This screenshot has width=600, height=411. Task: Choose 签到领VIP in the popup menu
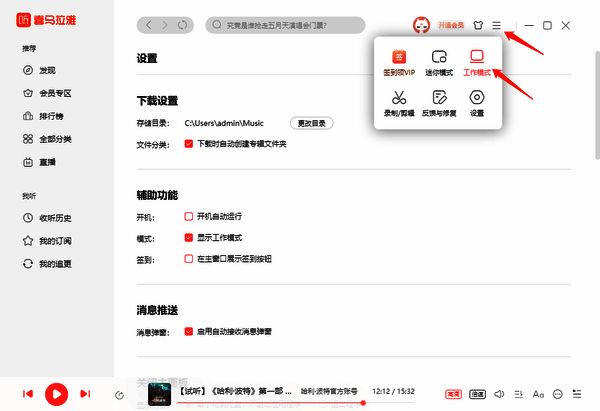coord(399,63)
